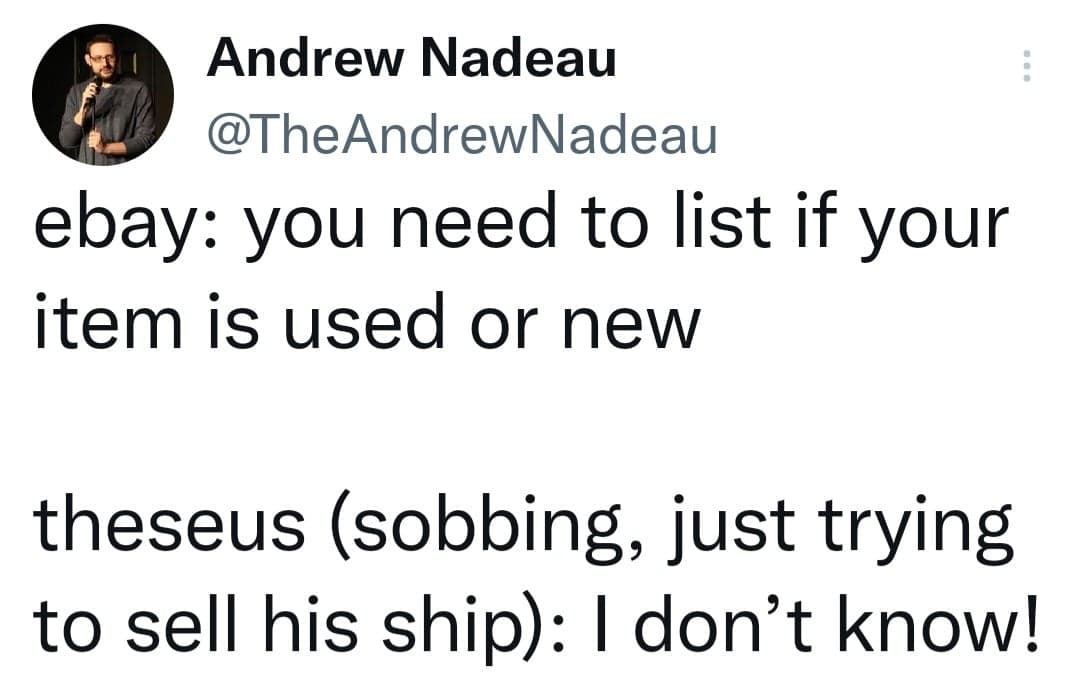Open the Andrew Nadeau display name

click(x=411, y=60)
